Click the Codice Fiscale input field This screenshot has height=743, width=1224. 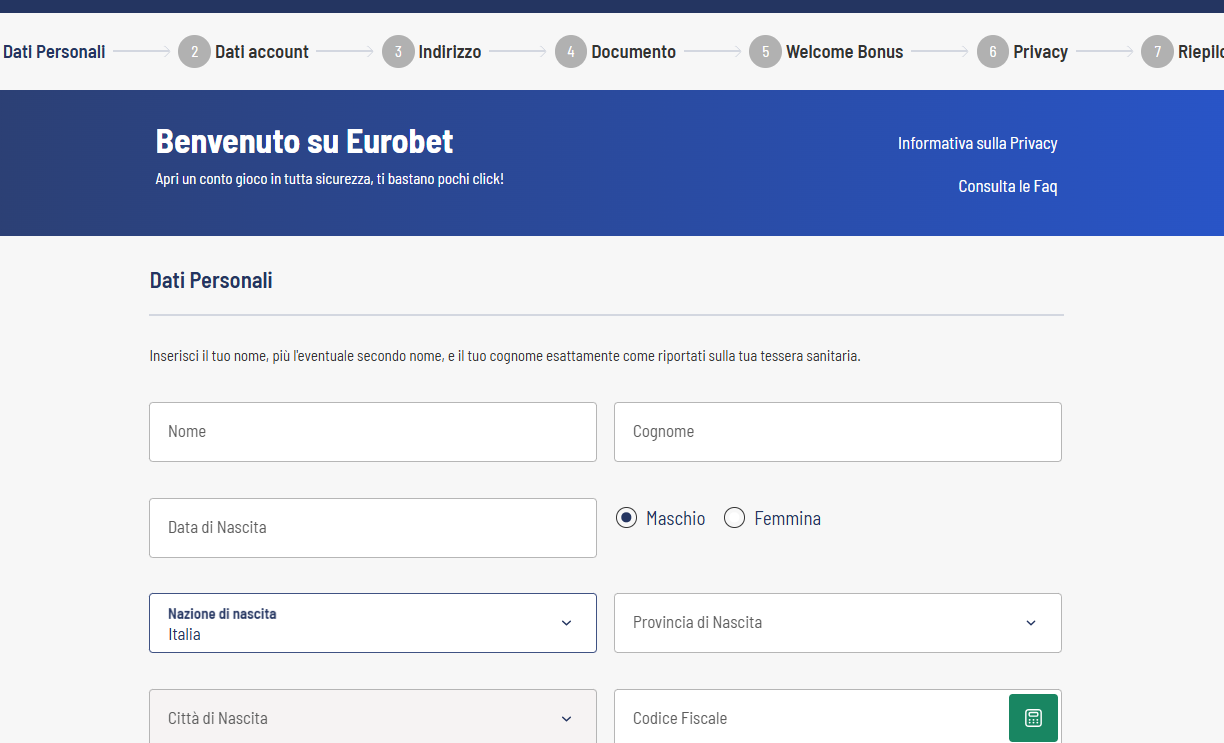pyautogui.click(x=811, y=717)
